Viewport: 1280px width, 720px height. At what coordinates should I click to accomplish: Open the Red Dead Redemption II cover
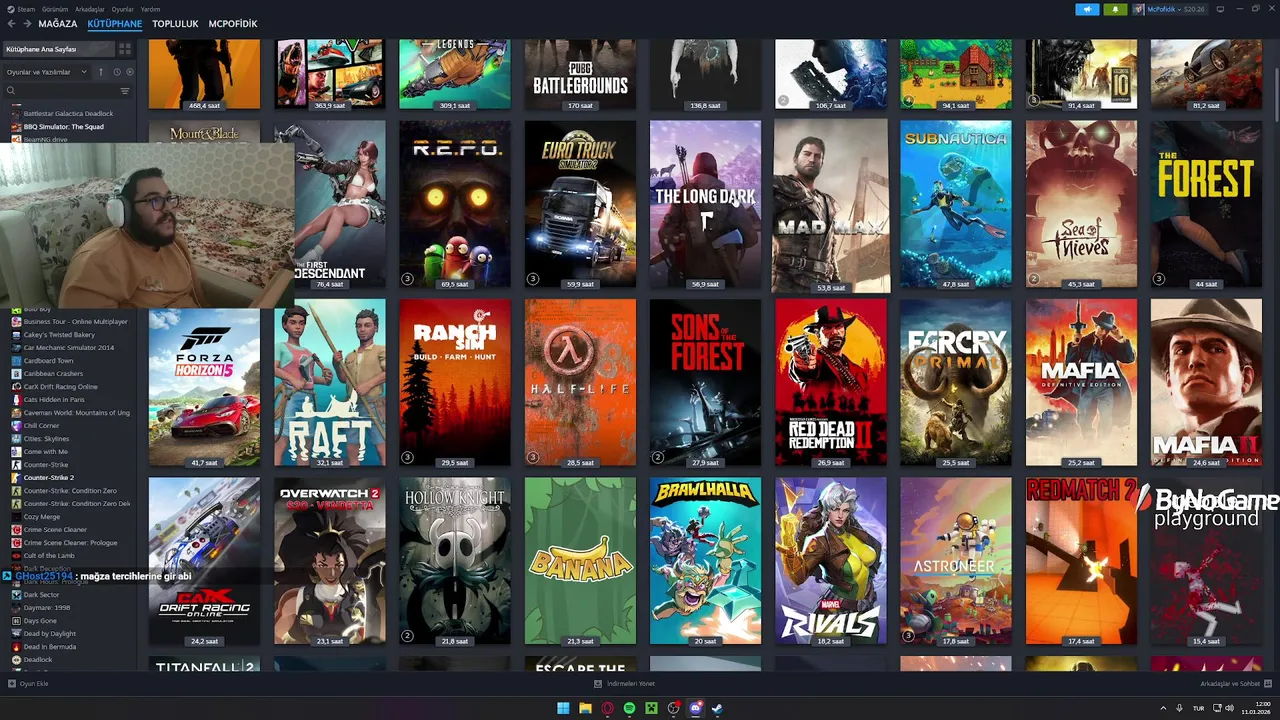pos(830,383)
